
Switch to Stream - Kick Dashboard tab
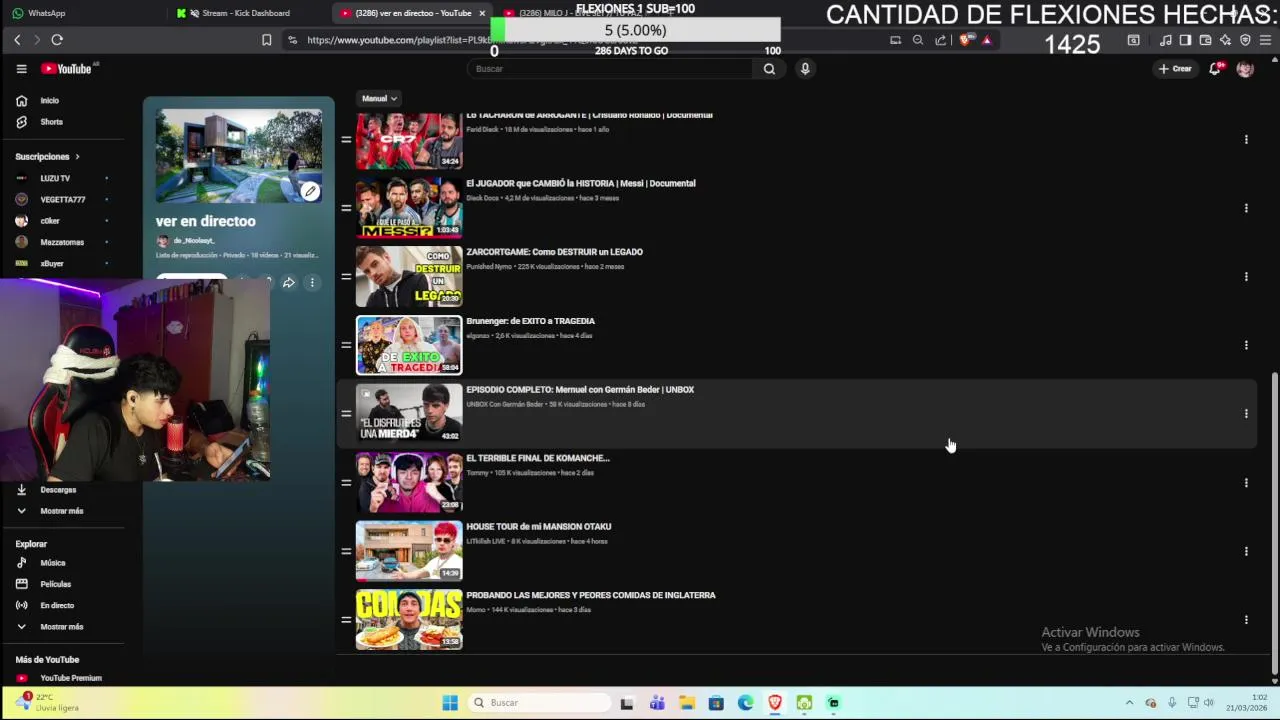point(245,13)
